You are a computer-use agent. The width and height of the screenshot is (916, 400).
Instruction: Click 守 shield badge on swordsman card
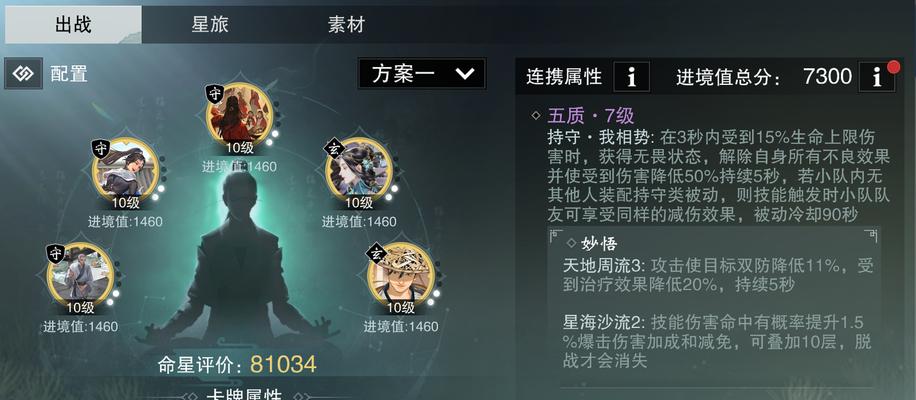(x=101, y=149)
